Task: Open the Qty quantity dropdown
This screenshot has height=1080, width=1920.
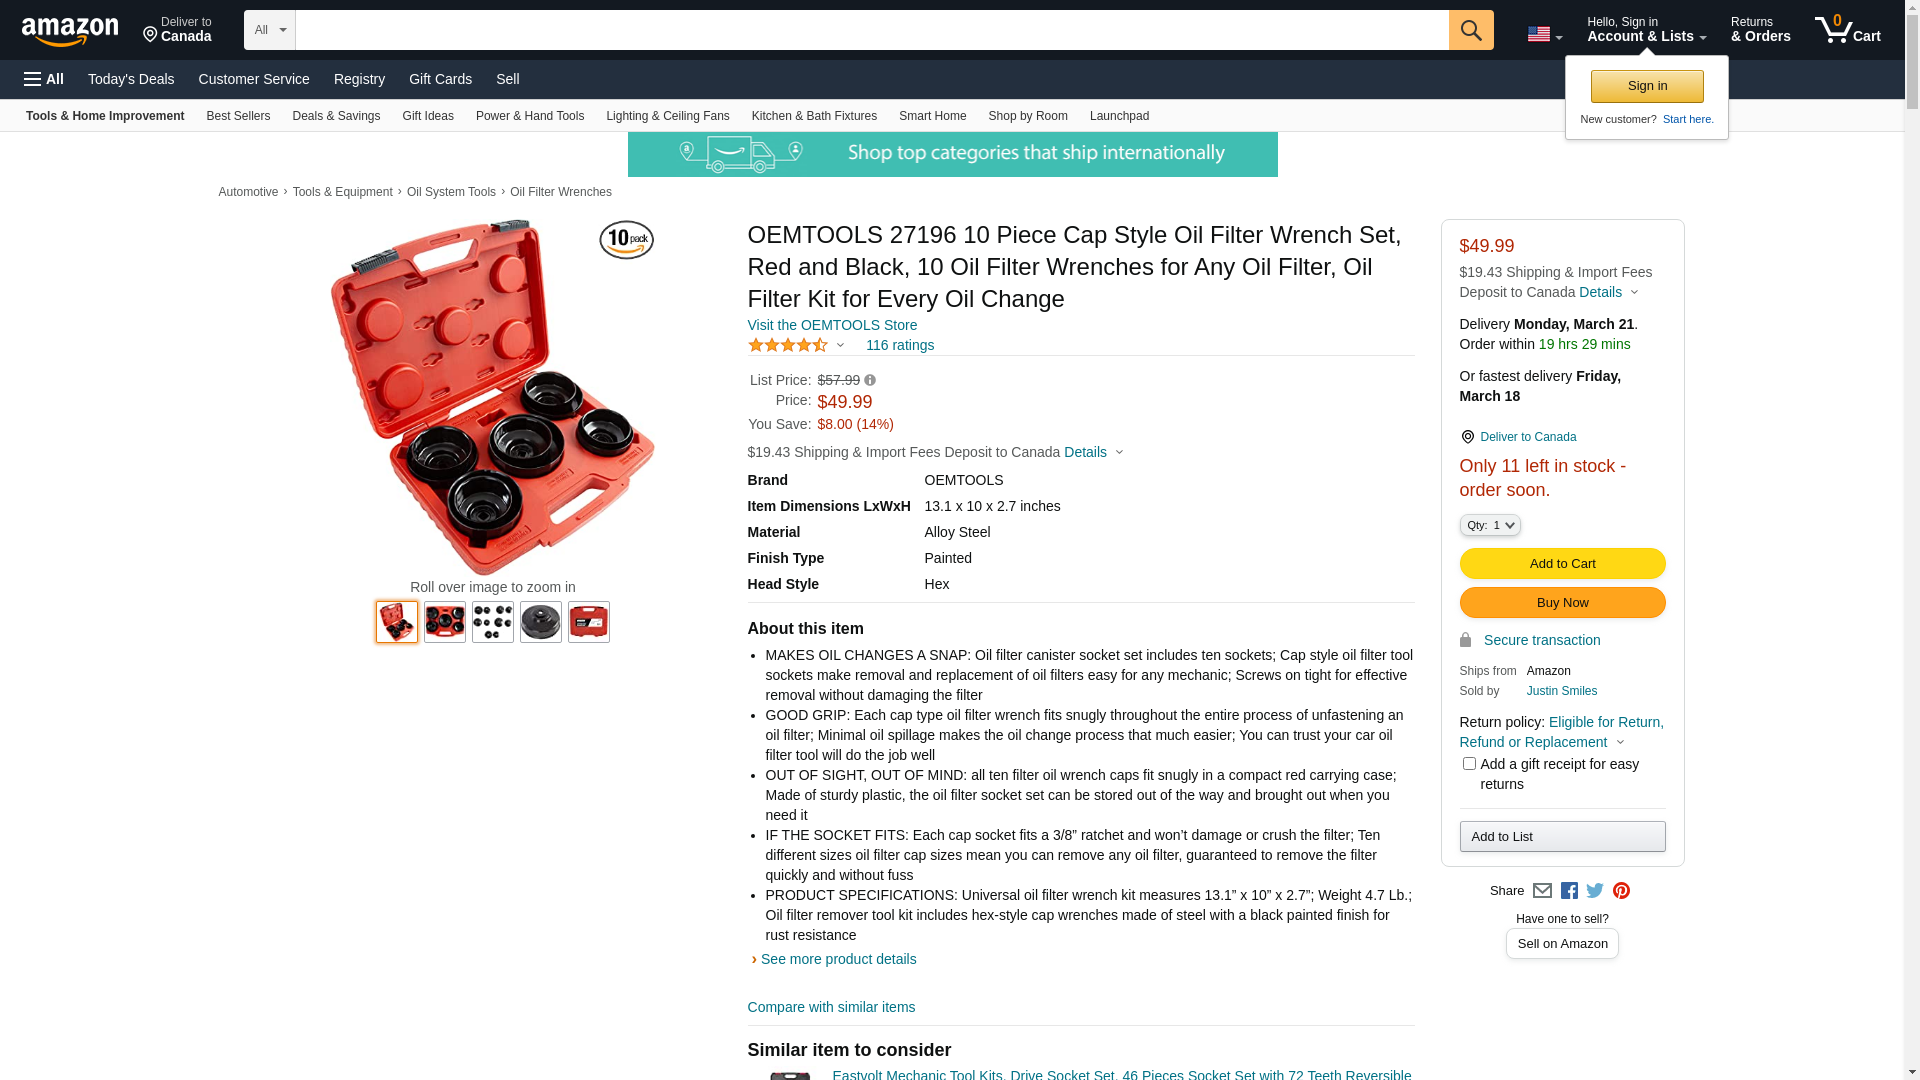Action: [x=1489, y=525]
